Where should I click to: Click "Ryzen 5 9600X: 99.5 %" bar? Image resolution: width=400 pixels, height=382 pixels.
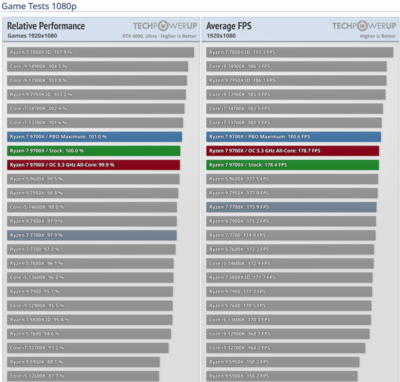[93, 179]
